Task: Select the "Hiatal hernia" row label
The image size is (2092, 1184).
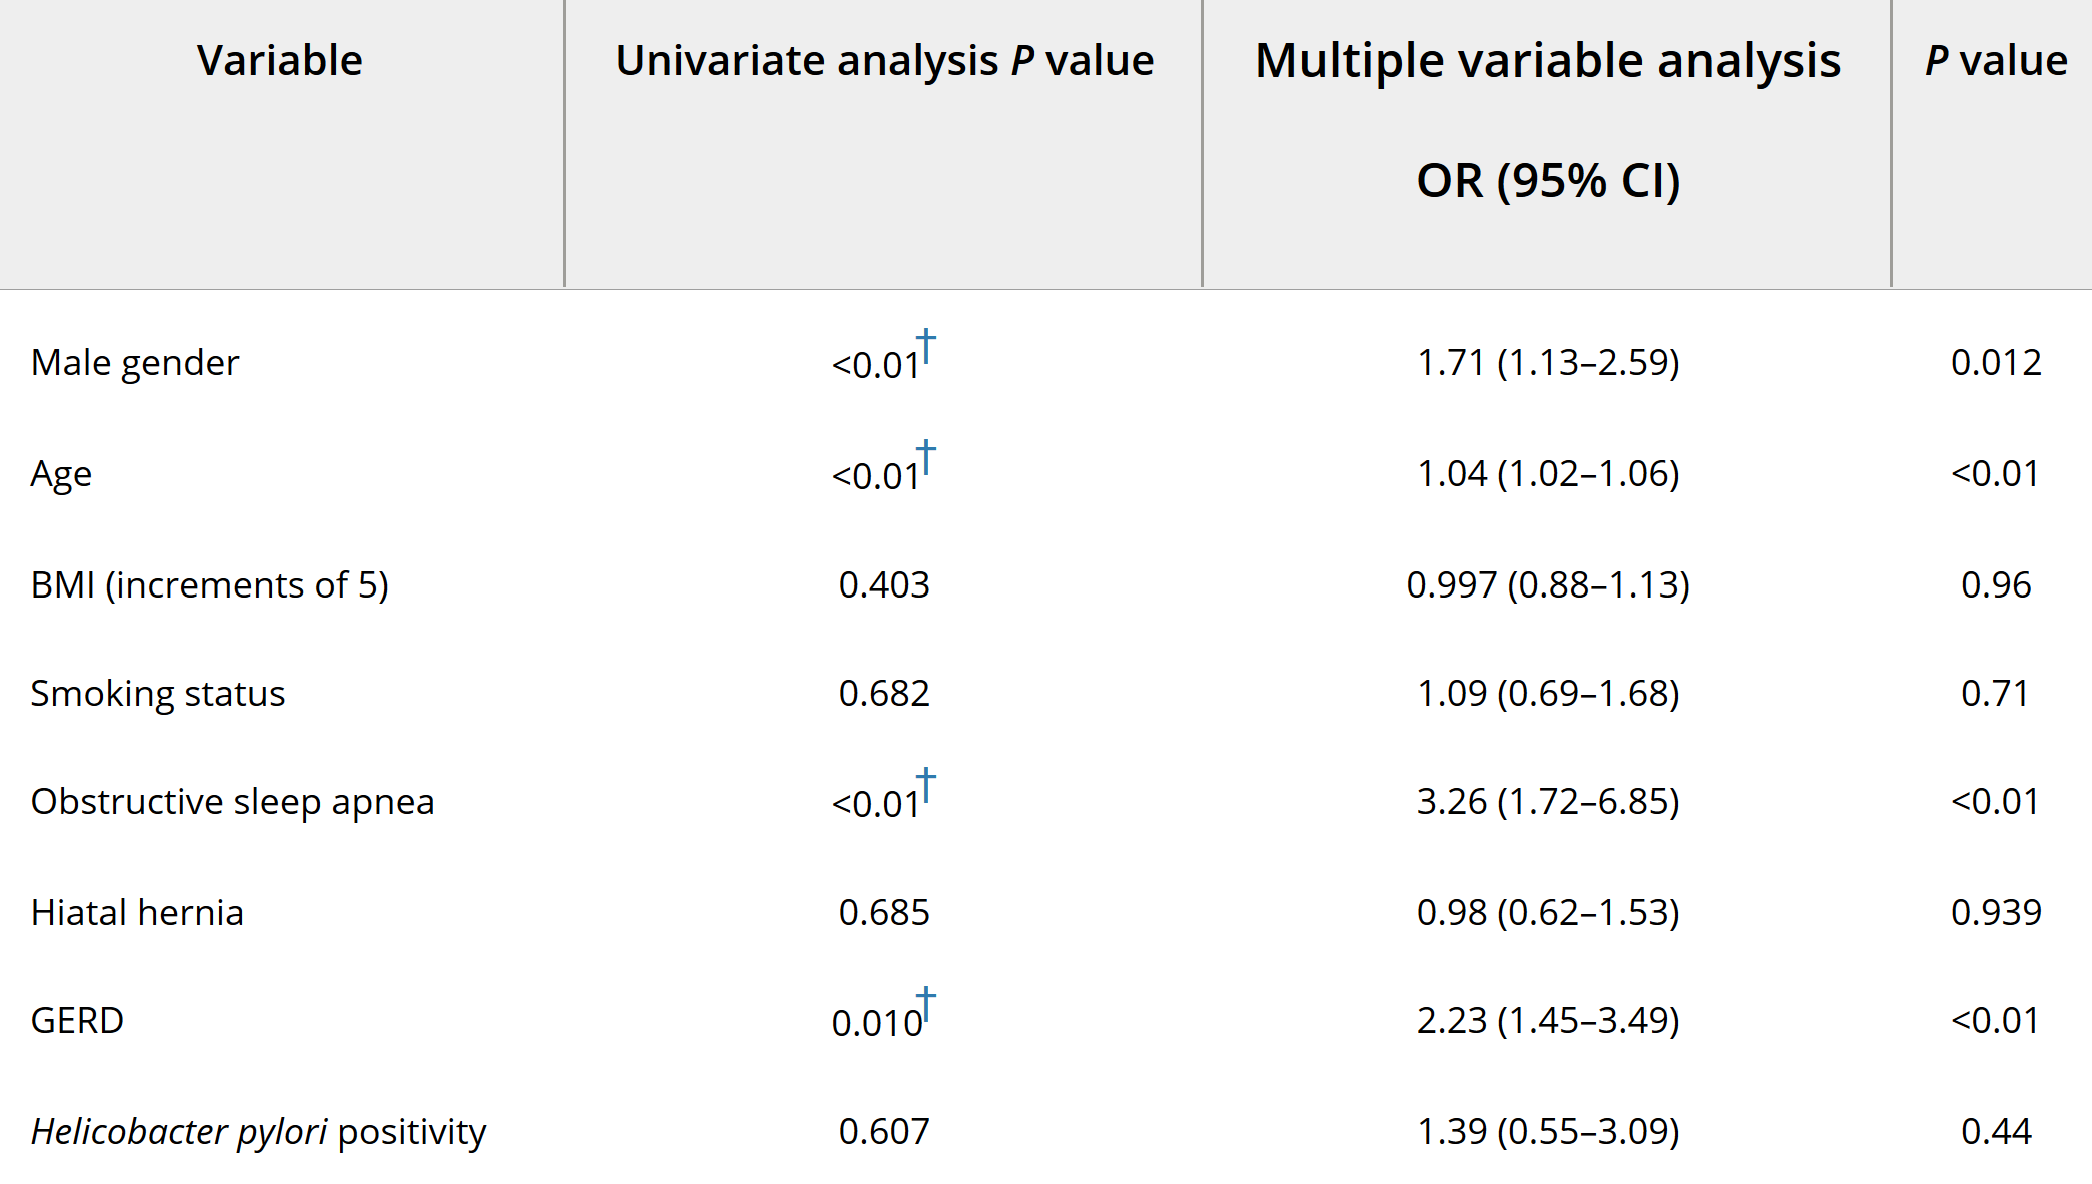Action: coord(137,913)
